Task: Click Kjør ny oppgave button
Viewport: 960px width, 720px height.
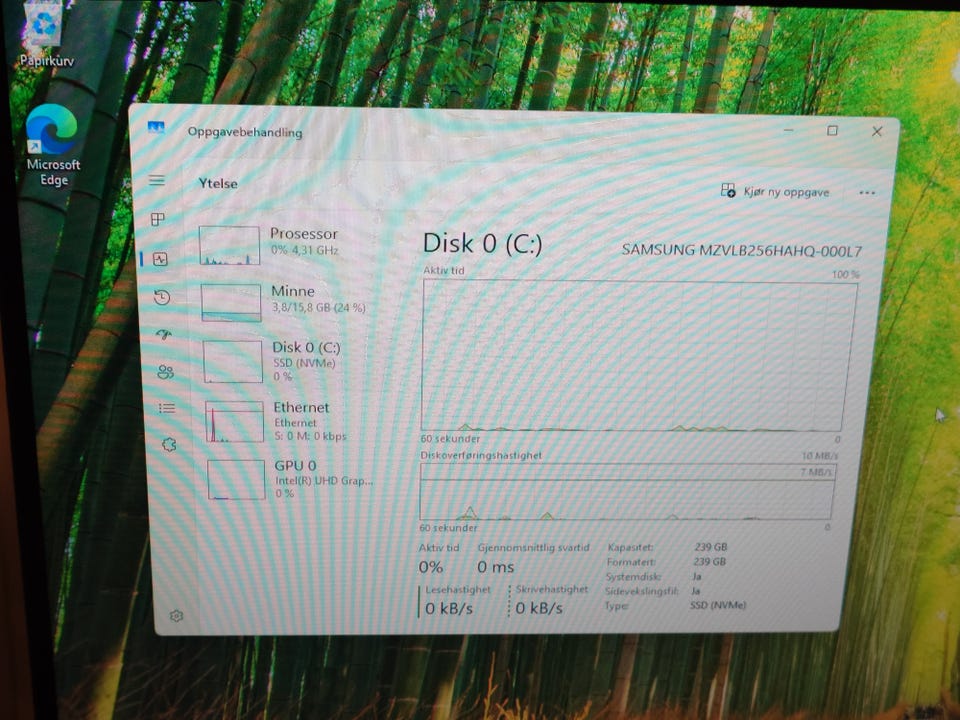Action: [x=775, y=192]
